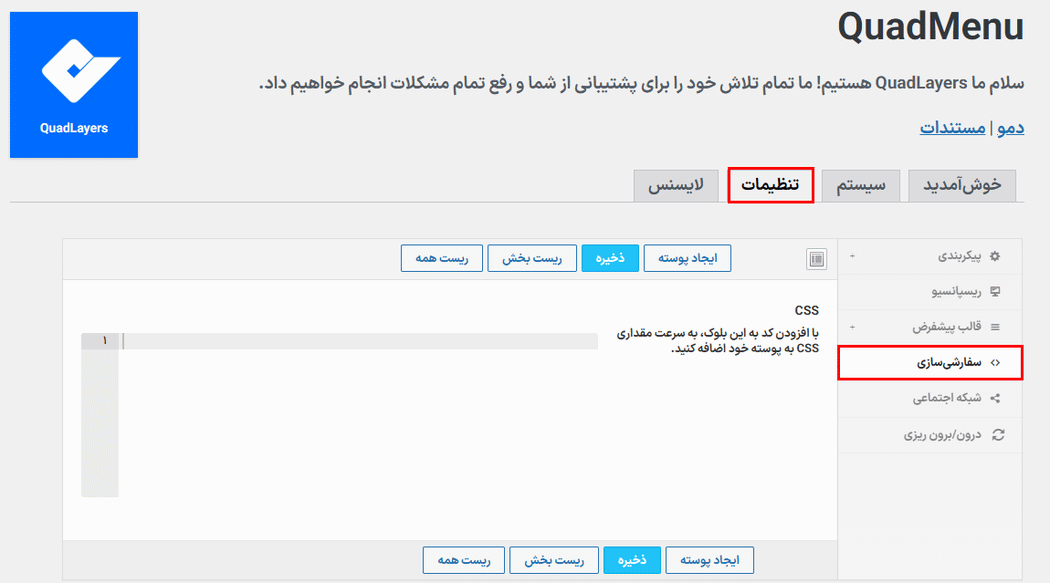This screenshot has height=583, width=1050.
Task: Select the monitor icon for ریسپانسیو
Action: coord(993,291)
